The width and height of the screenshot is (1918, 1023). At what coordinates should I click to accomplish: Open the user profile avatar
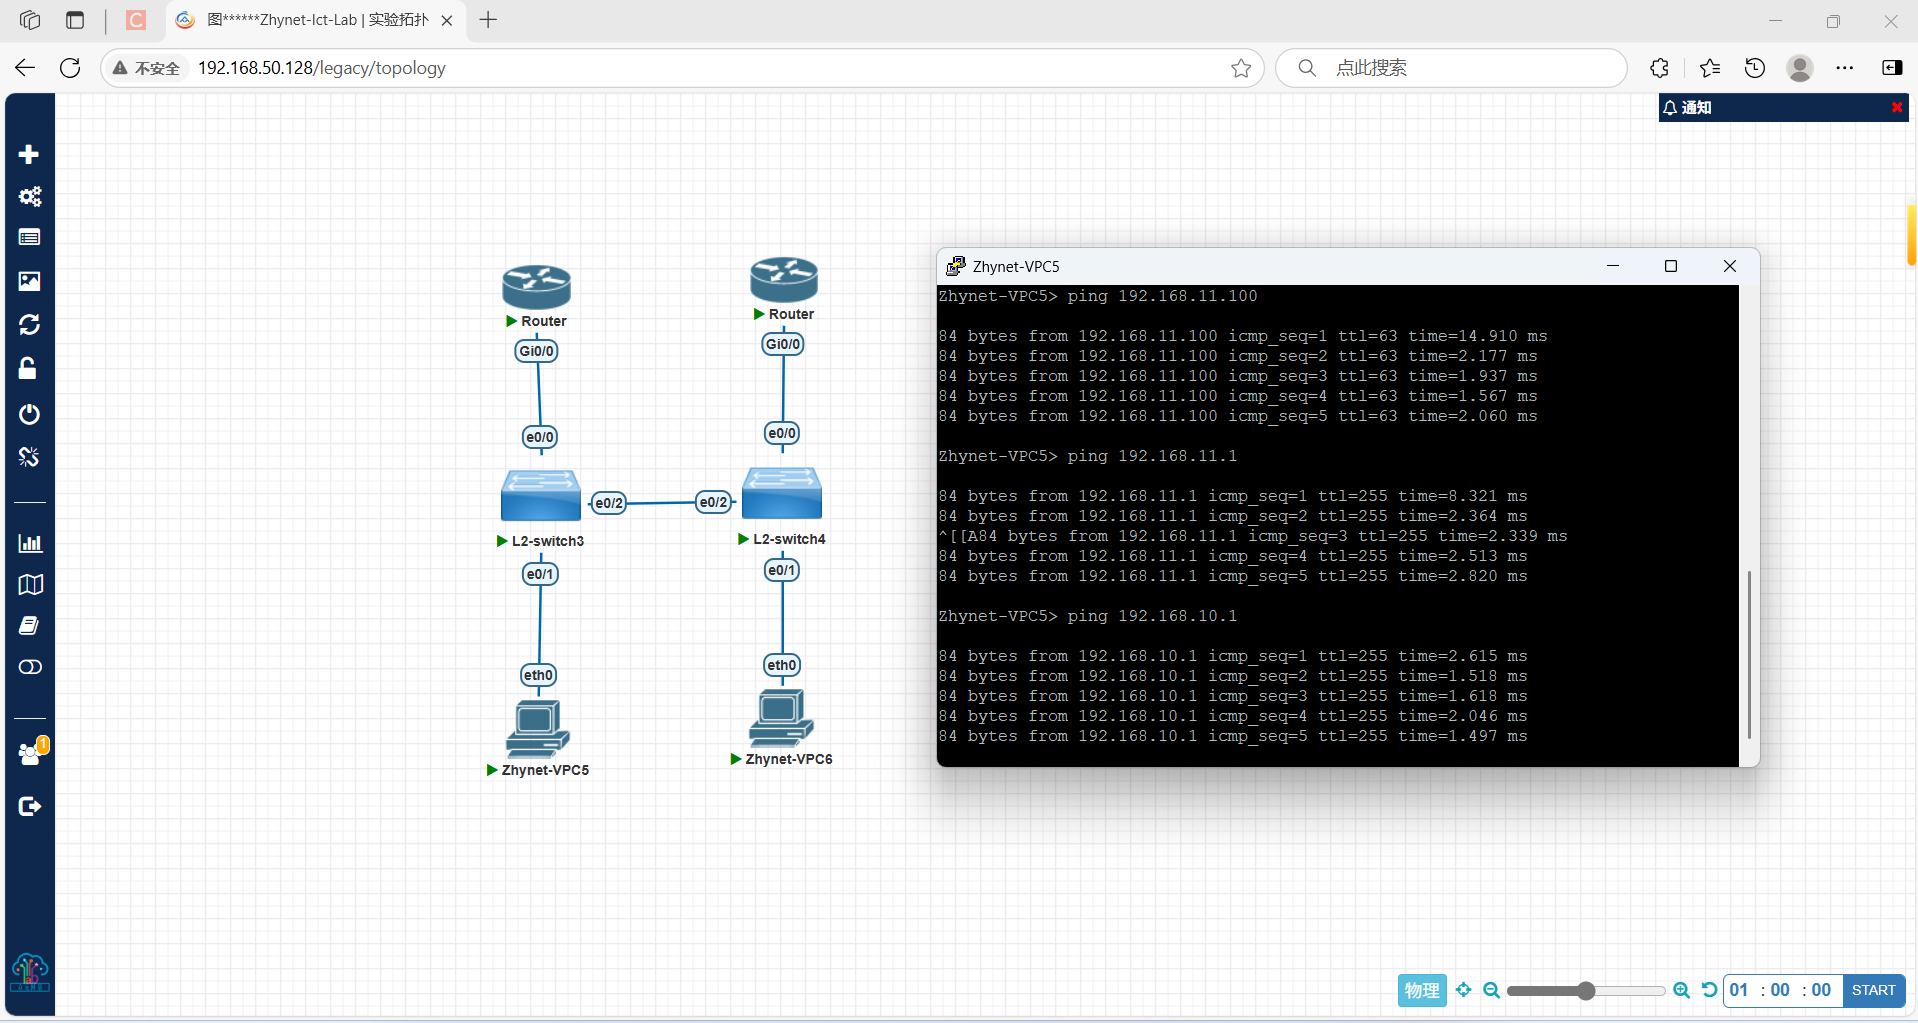(x=1800, y=68)
